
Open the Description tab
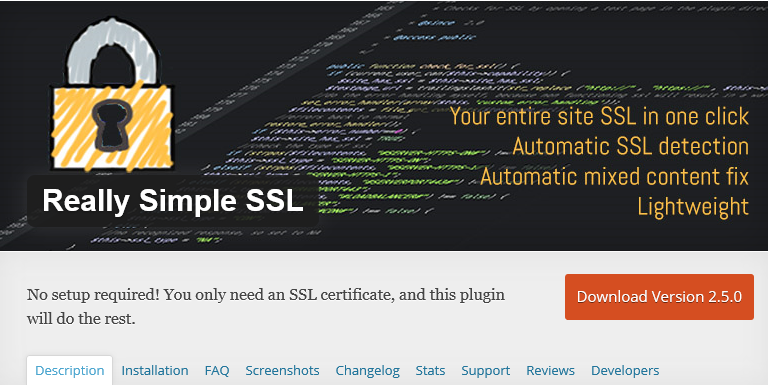(70, 370)
